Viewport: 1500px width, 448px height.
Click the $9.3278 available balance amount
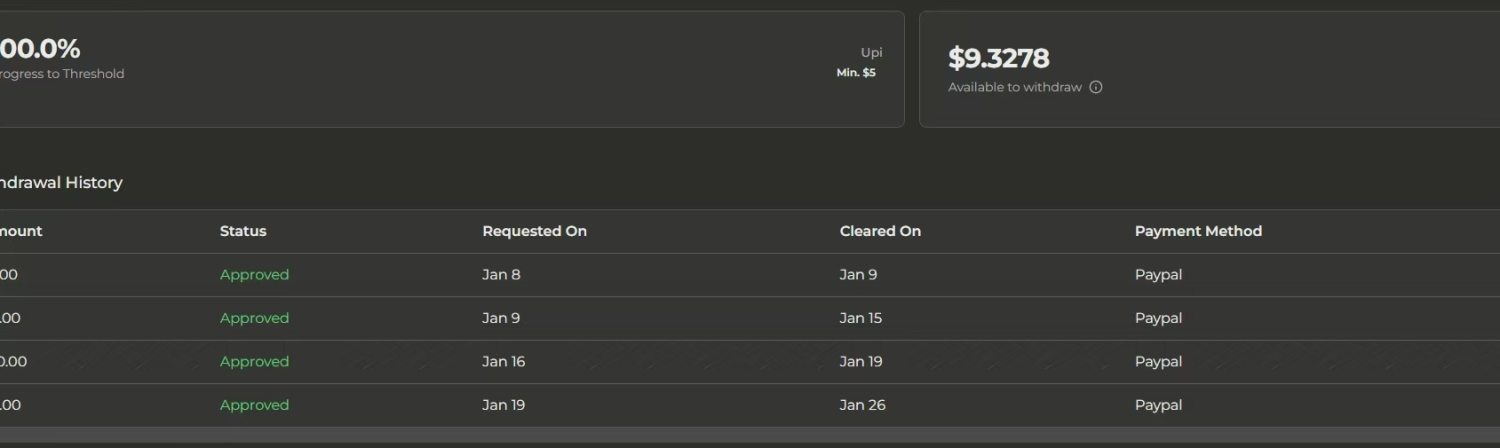pyautogui.click(x=998, y=58)
